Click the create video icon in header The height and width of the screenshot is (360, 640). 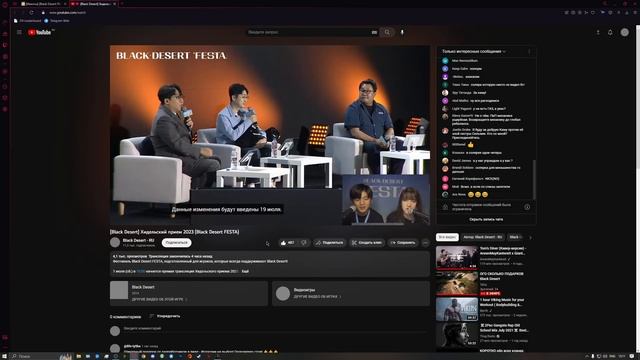598,32
